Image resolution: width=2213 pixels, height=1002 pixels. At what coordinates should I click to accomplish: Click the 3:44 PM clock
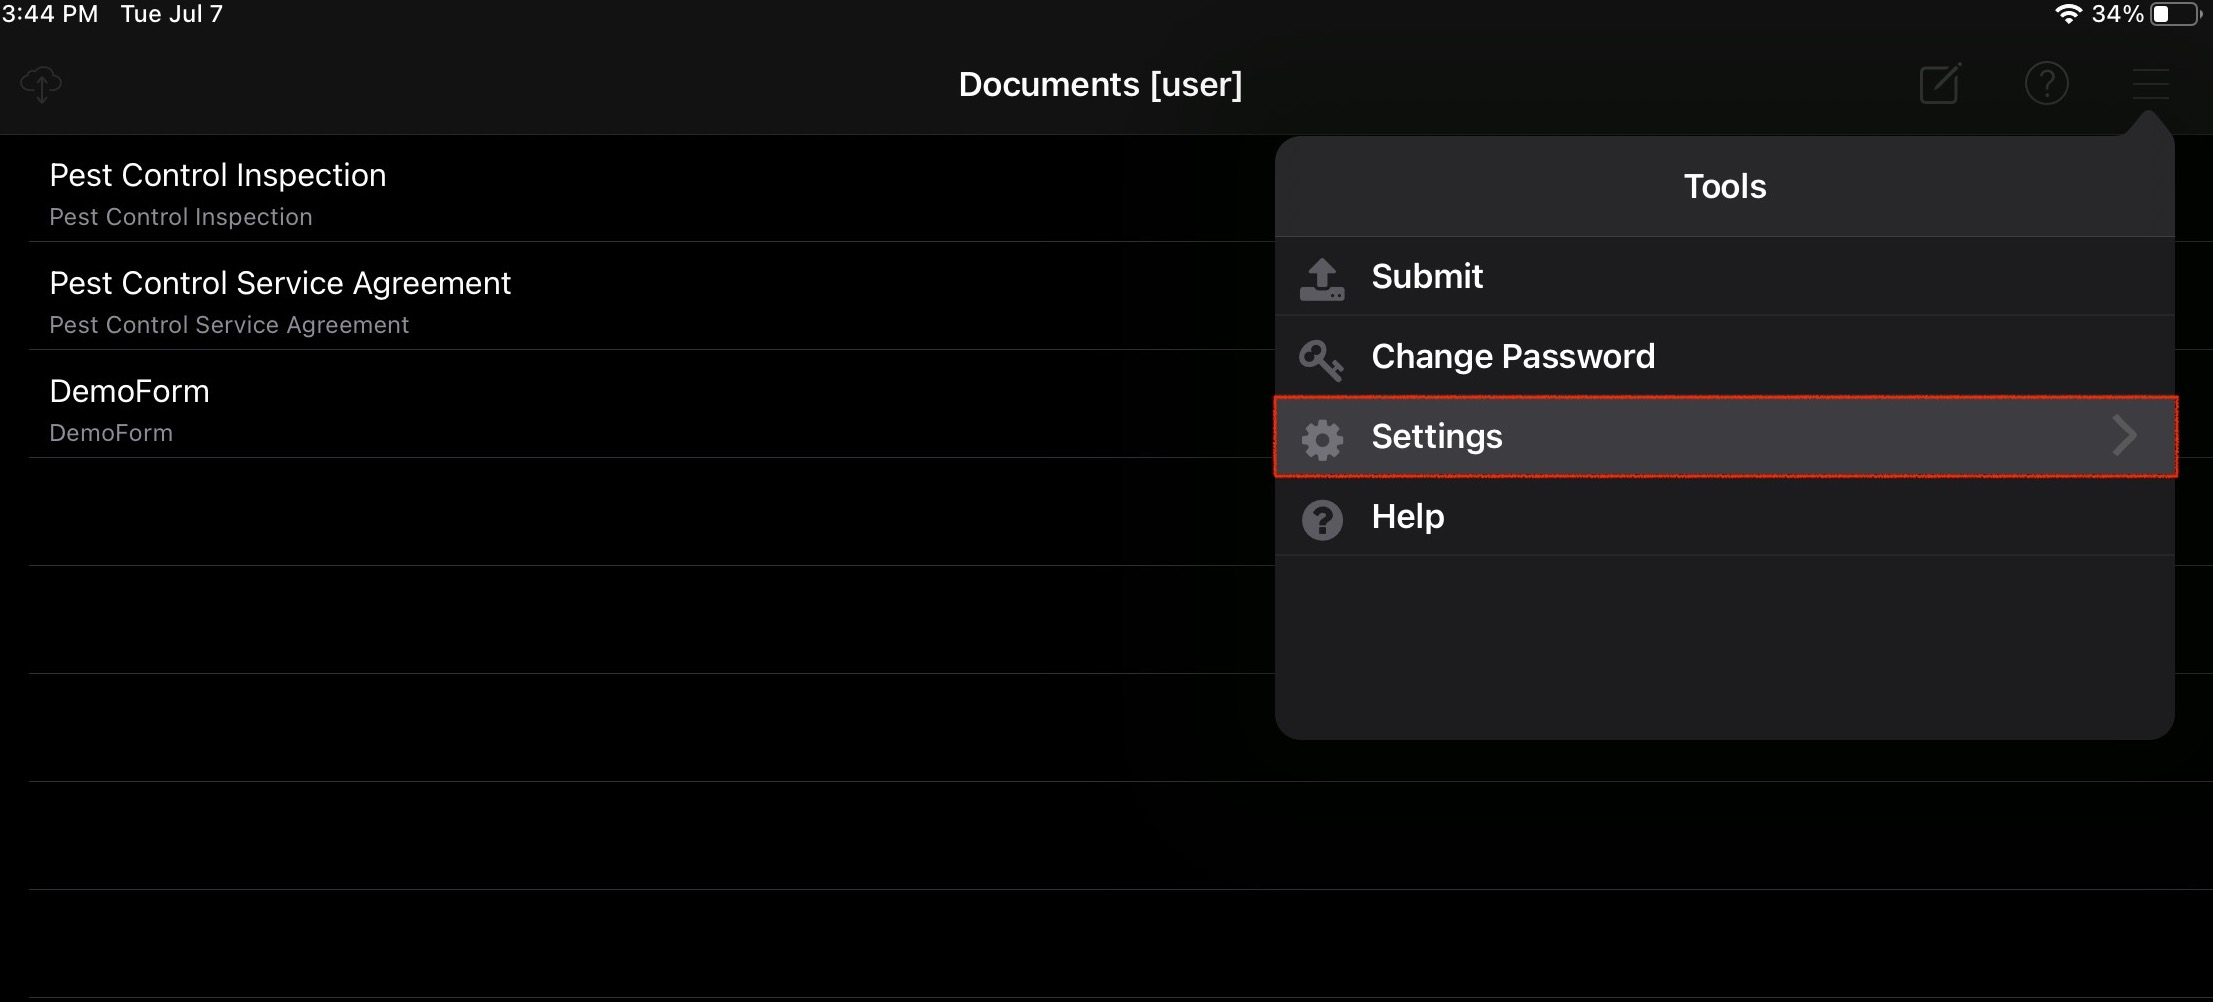coord(50,14)
